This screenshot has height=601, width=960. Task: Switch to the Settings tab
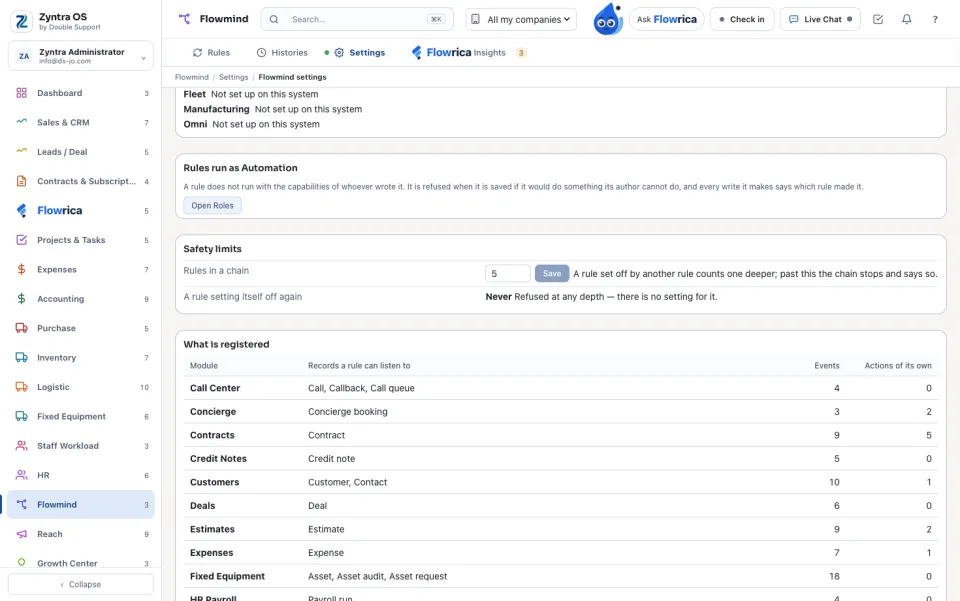tap(359, 53)
